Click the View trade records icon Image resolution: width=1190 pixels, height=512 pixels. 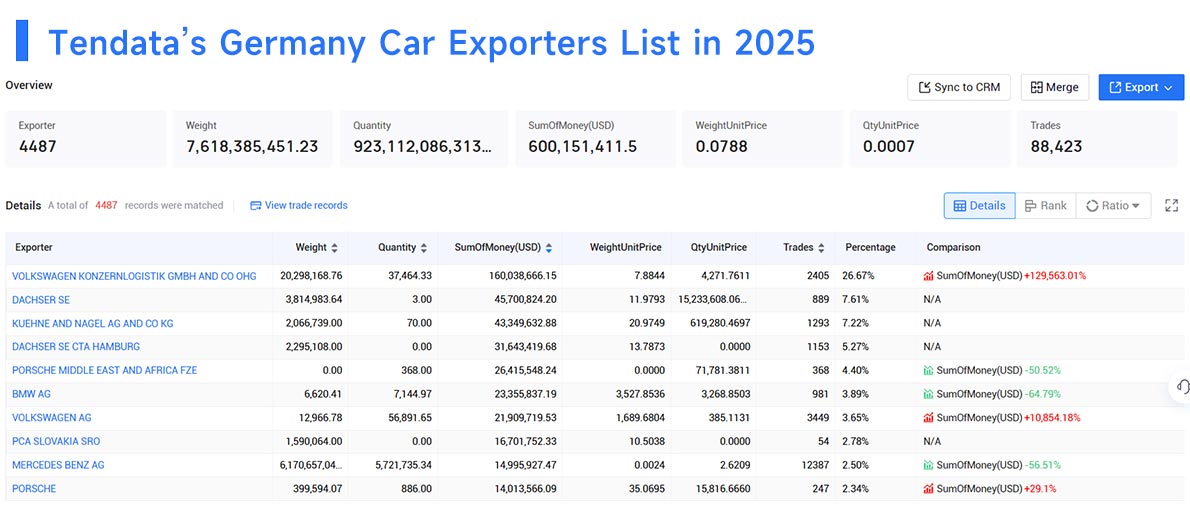click(255, 205)
